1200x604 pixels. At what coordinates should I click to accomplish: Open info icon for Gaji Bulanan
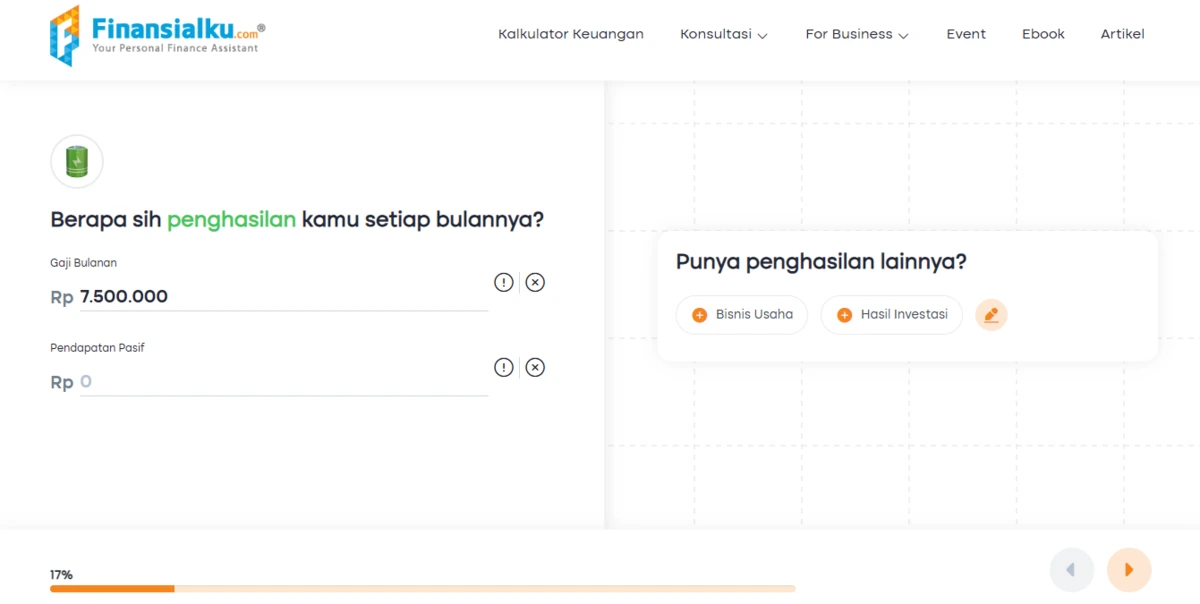click(504, 282)
